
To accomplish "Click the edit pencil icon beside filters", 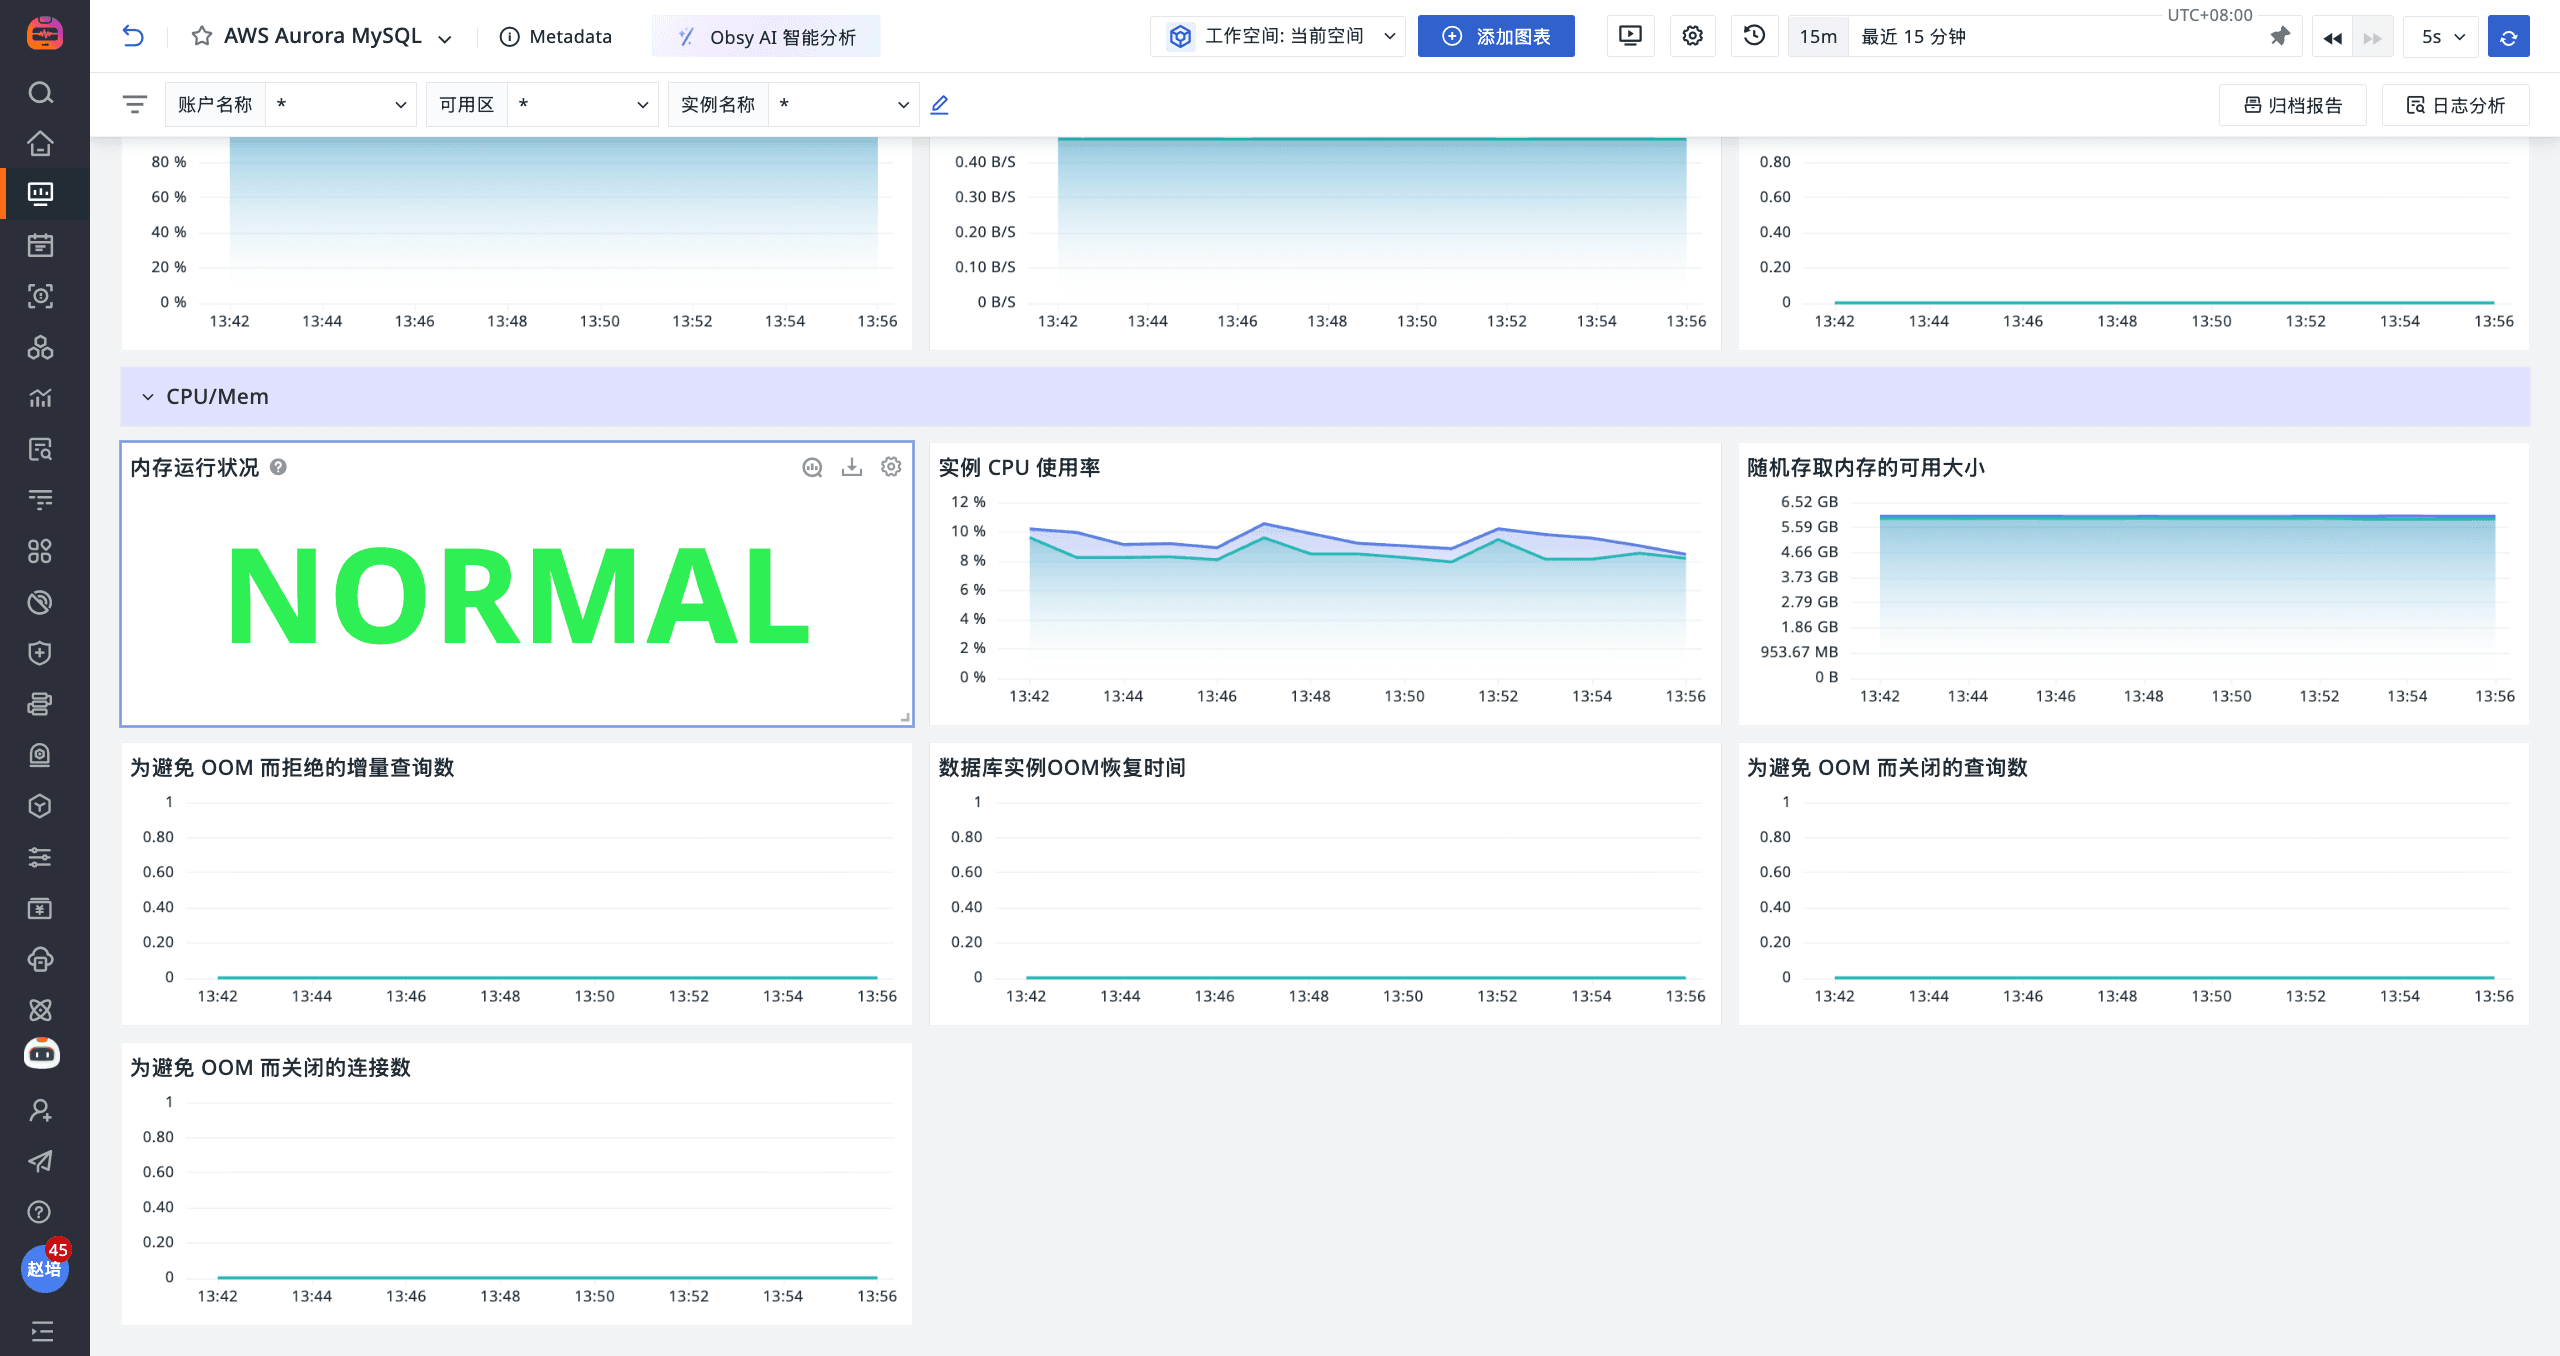I will (x=939, y=104).
